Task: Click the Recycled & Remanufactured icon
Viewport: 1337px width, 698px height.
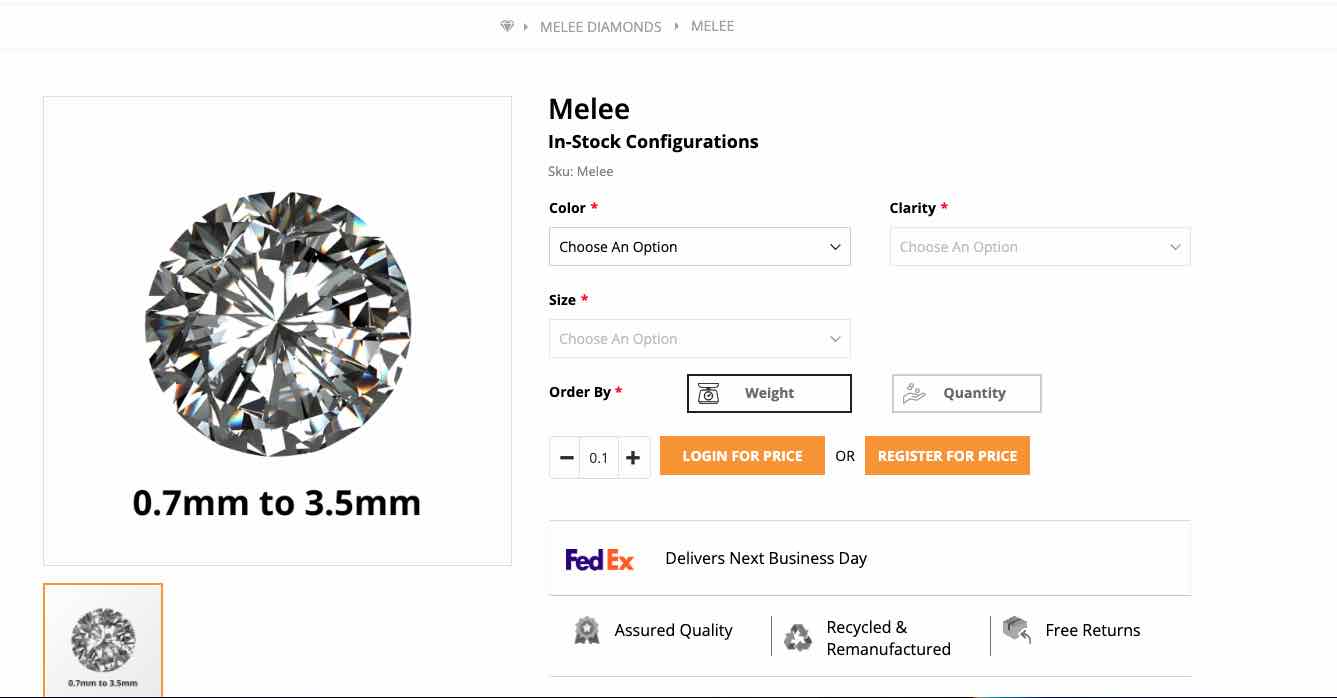Action: [x=797, y=635]
